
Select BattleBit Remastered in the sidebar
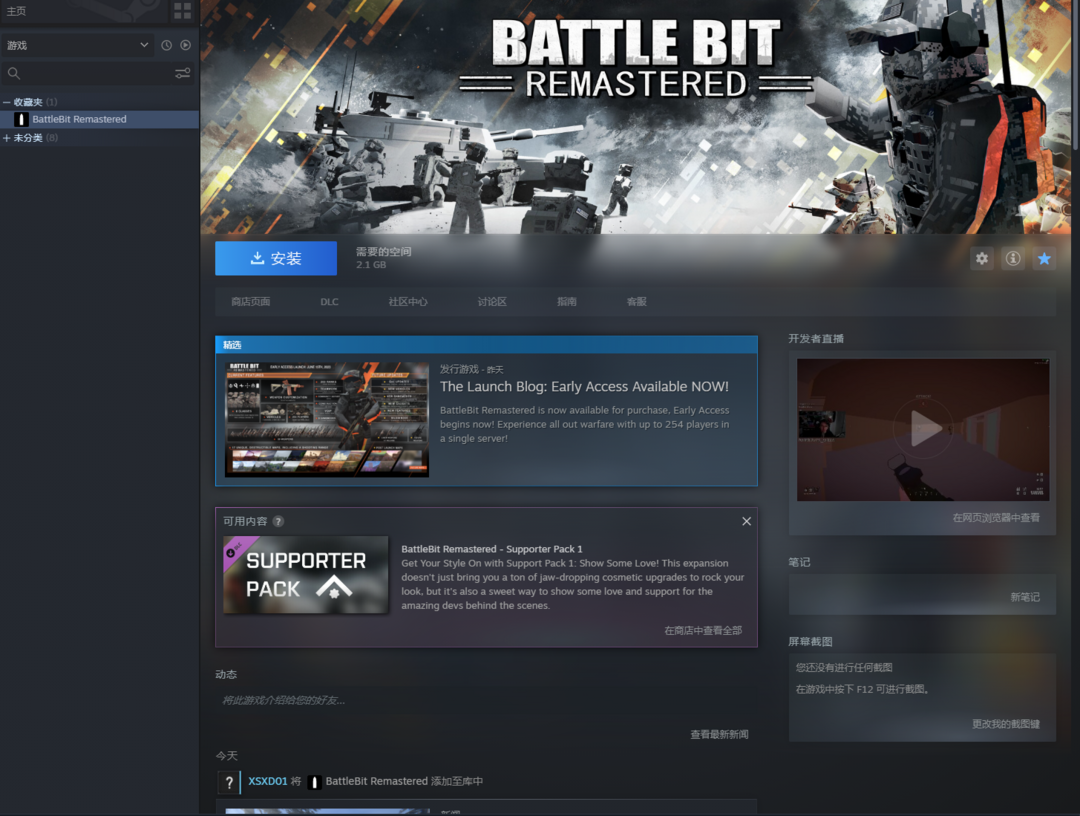tap(79, 119)
